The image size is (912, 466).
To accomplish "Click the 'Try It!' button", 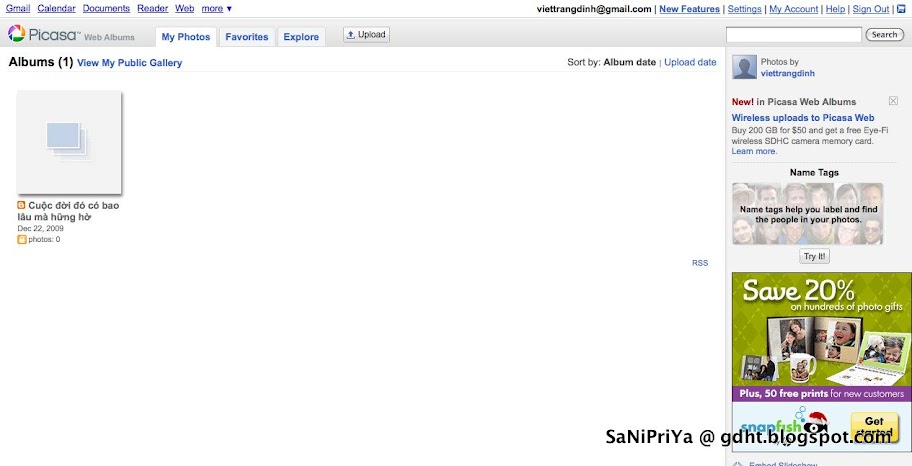I will [814, 257].
